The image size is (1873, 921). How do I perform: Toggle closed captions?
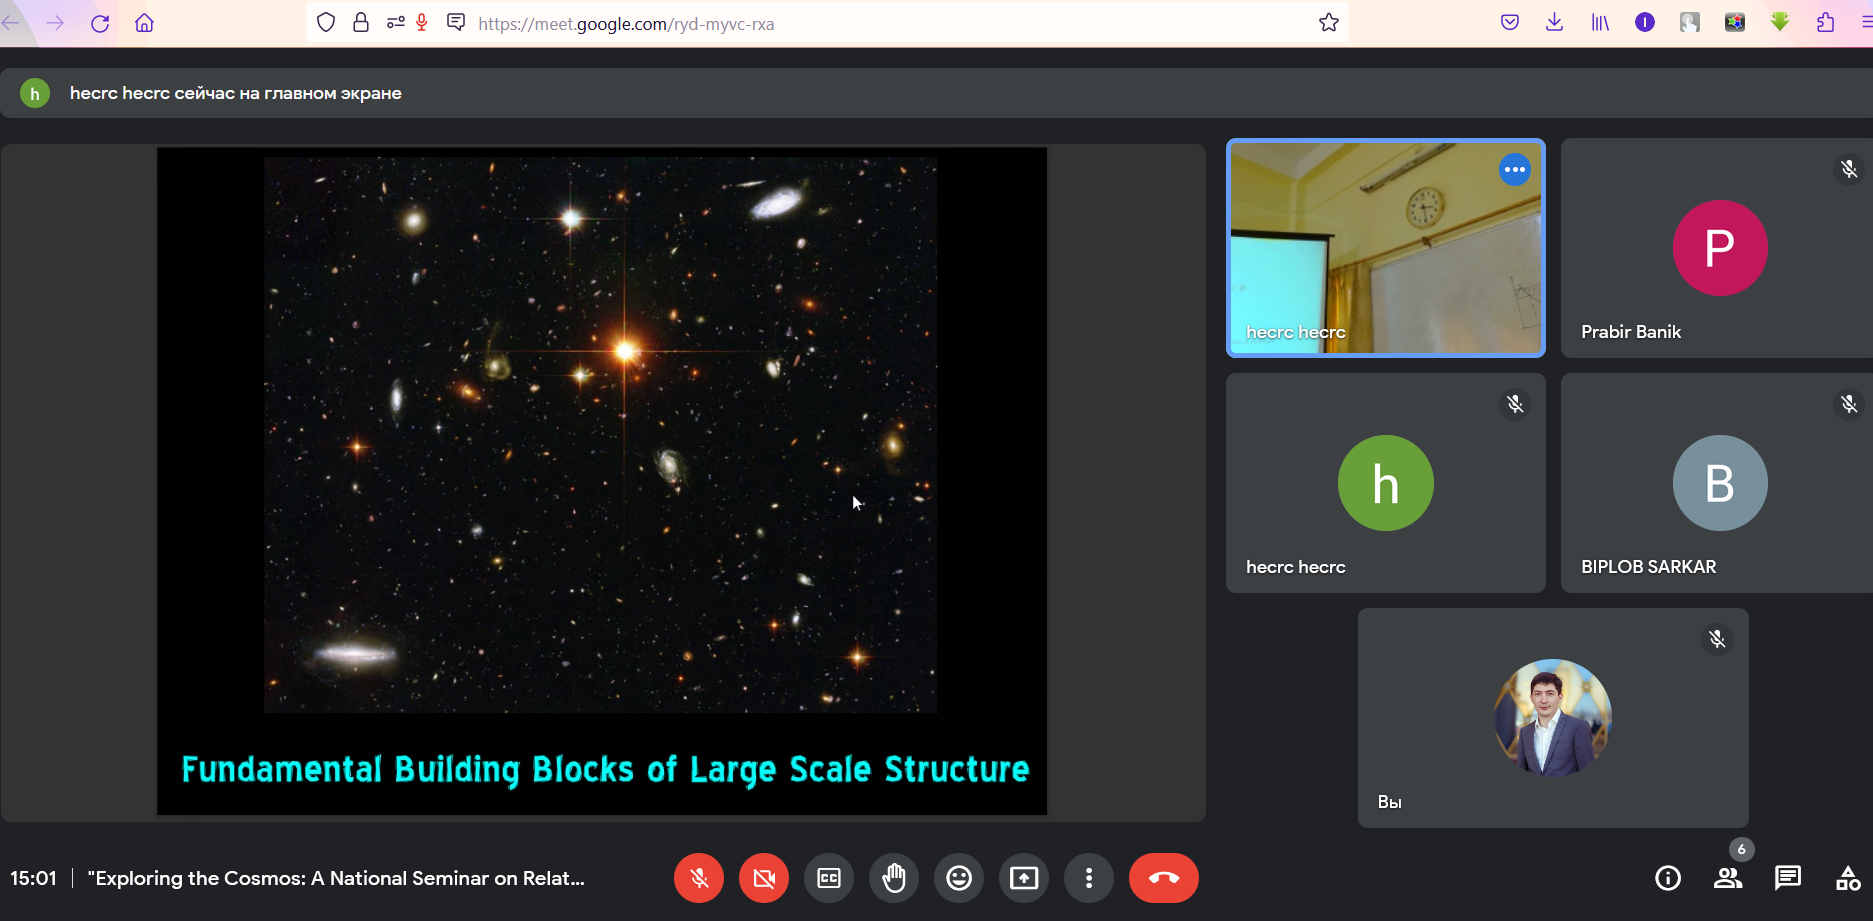[829, 878]
